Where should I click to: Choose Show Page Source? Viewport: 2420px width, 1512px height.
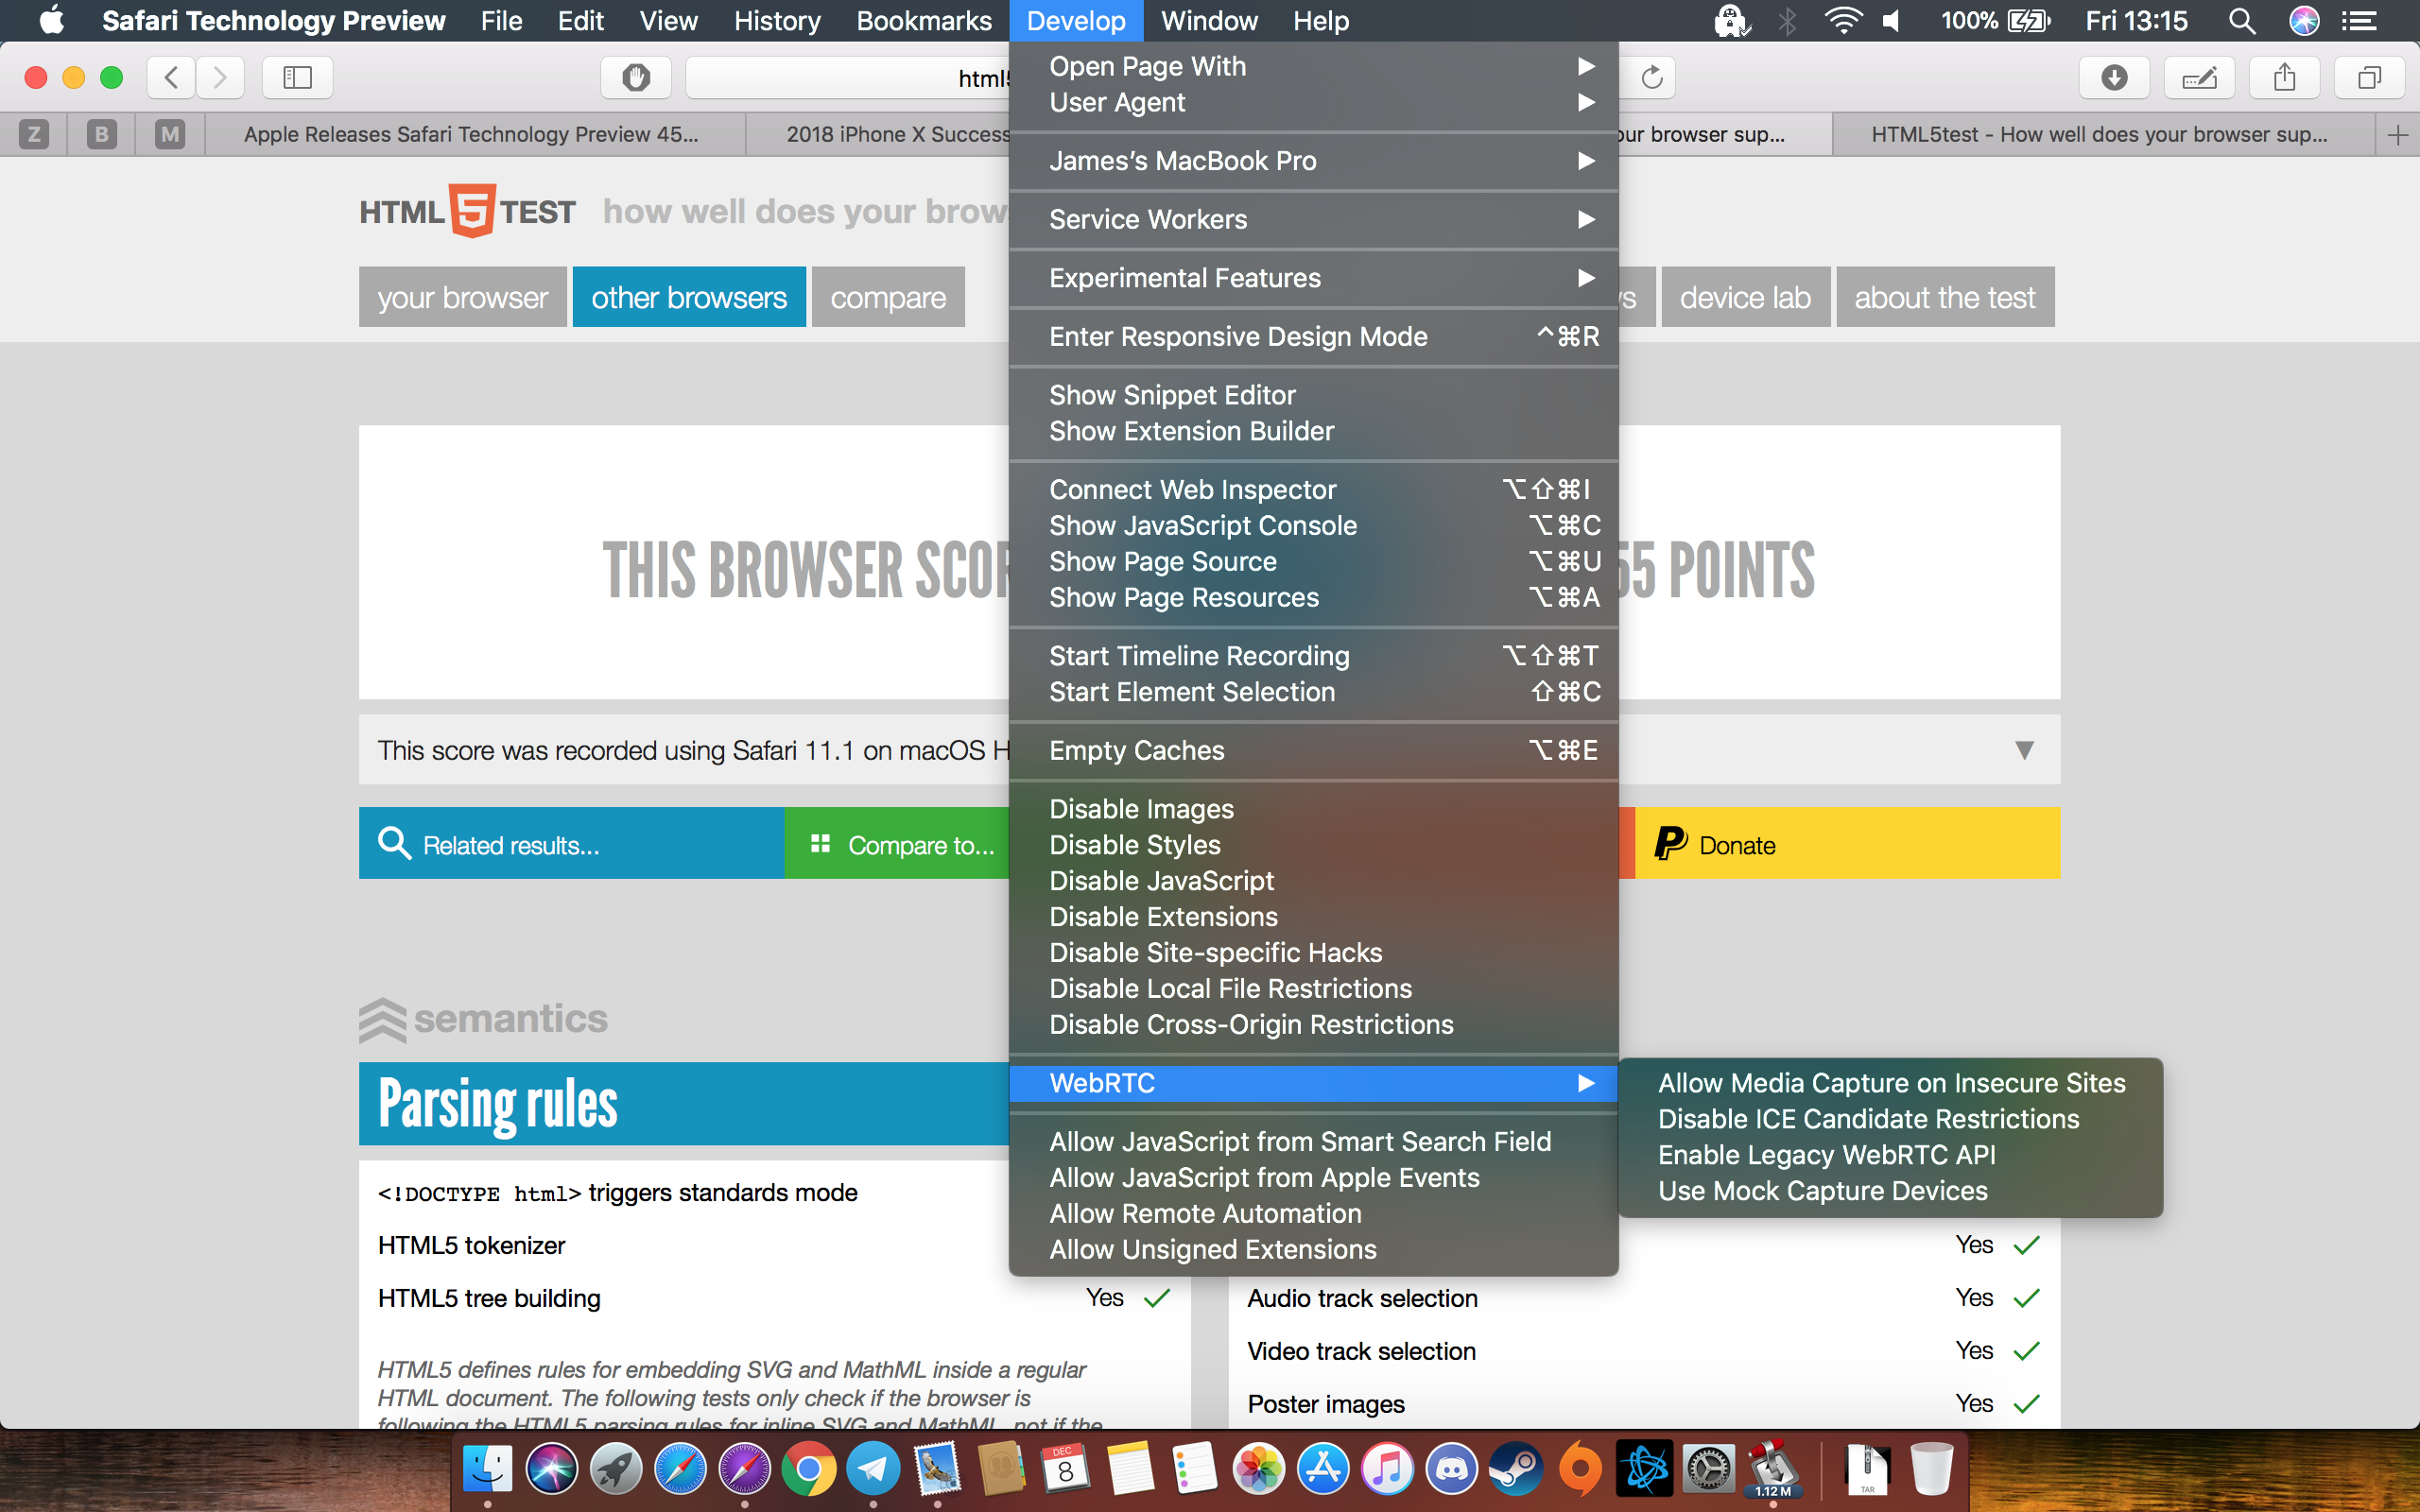click(x=1313, y=562)
